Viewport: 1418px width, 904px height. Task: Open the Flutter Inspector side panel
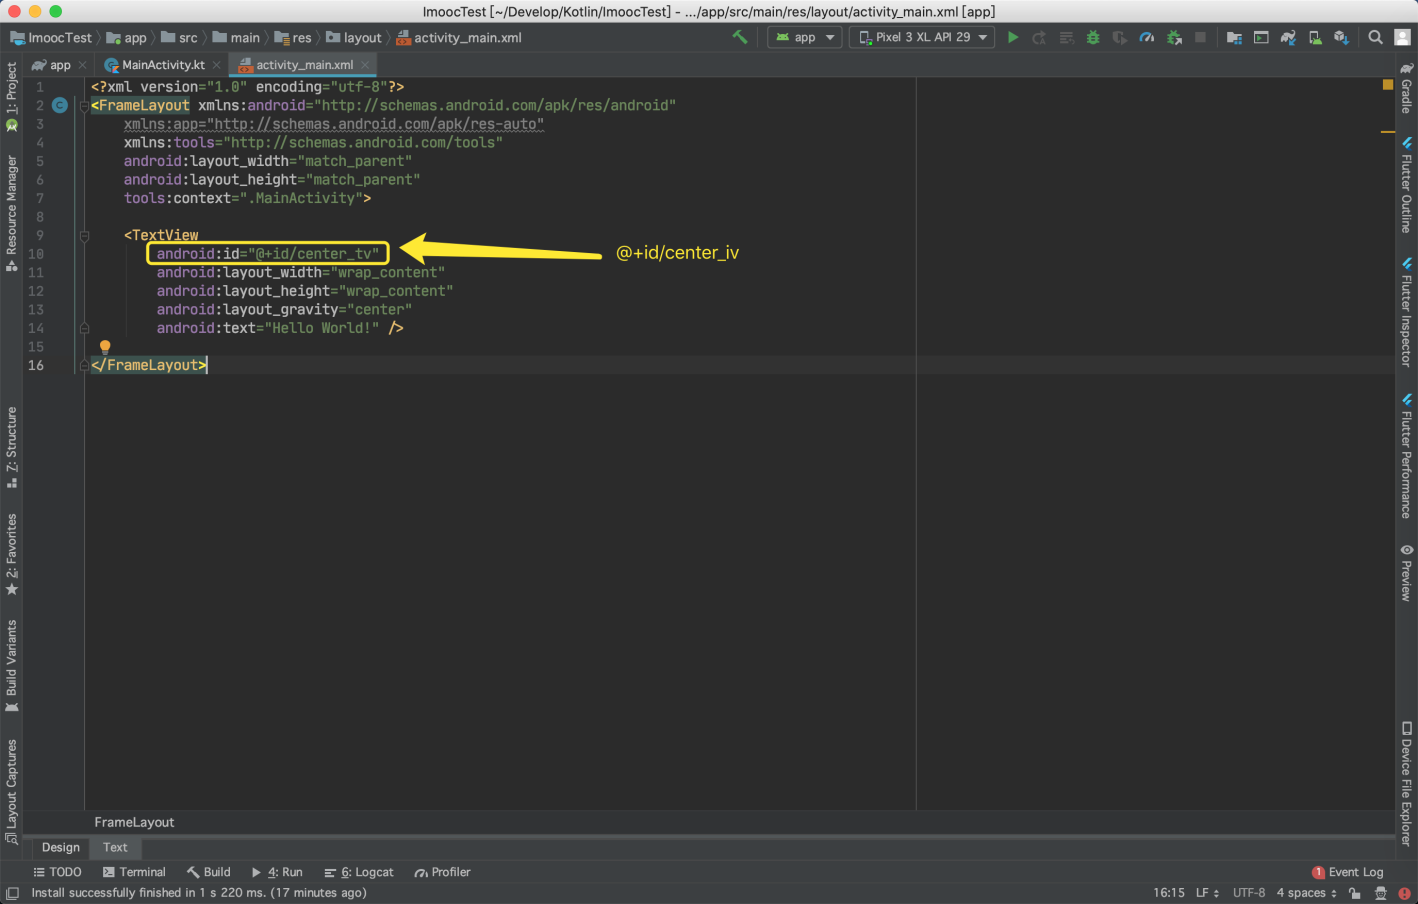[x=1406, y=313]
